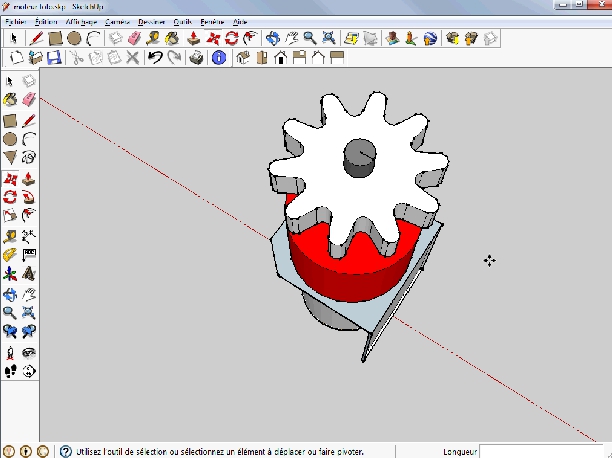Image resolution: width=612 pixels, height=458 pixels.
Task: Select the Move tool in top toolbar
Action: click(x=213, y=38)
